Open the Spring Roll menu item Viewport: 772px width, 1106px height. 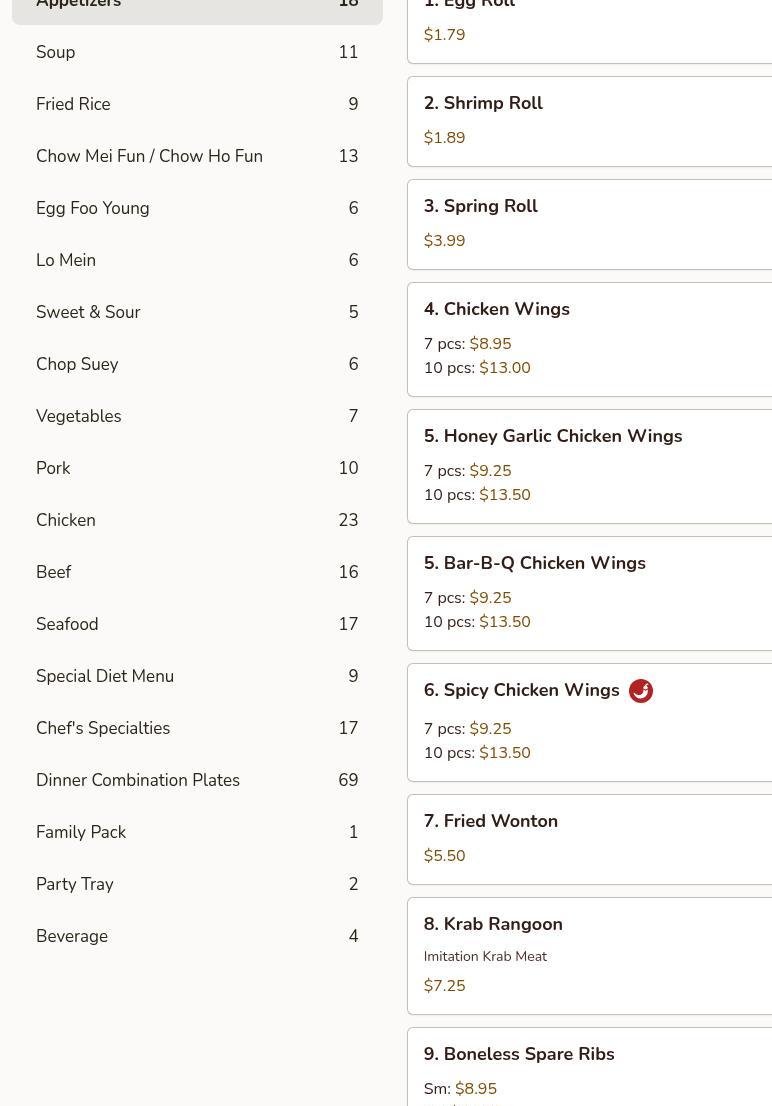(x=590, y=224)
